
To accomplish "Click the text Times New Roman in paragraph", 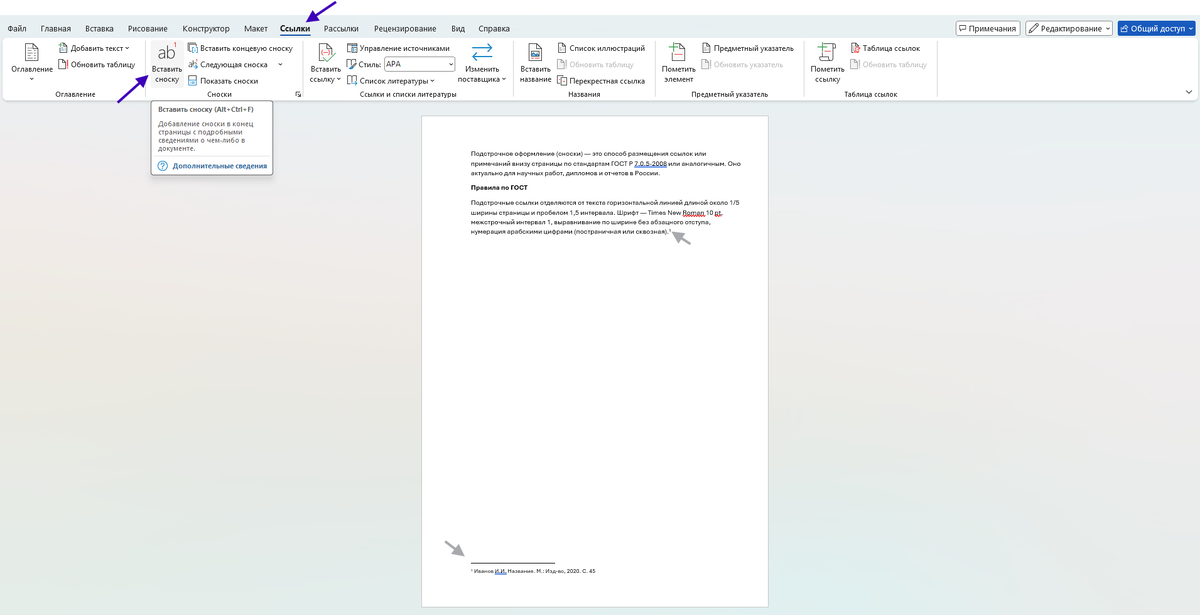I will 676,213.
